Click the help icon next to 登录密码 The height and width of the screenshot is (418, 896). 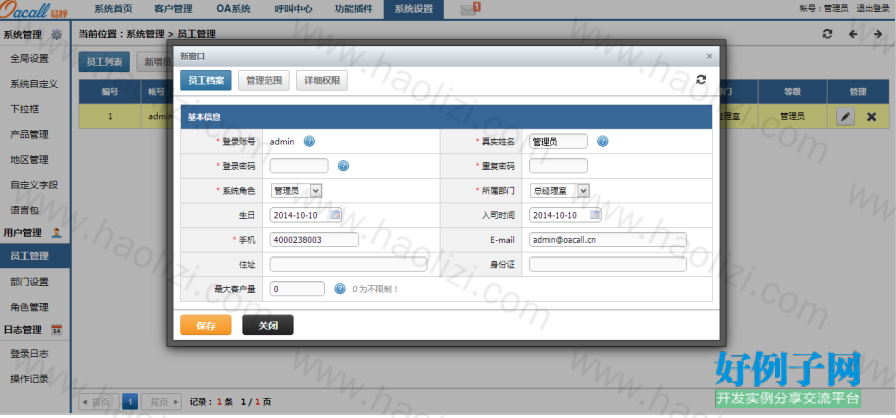click(x=343, y=166)
